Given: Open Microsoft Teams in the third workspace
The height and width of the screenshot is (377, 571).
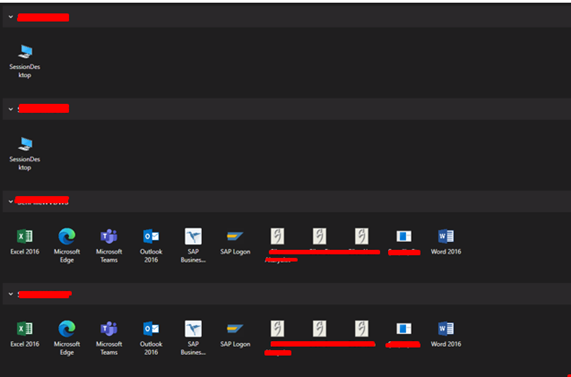Looking at the screenshot, I should pyautogui.click(x=109, y=245).
